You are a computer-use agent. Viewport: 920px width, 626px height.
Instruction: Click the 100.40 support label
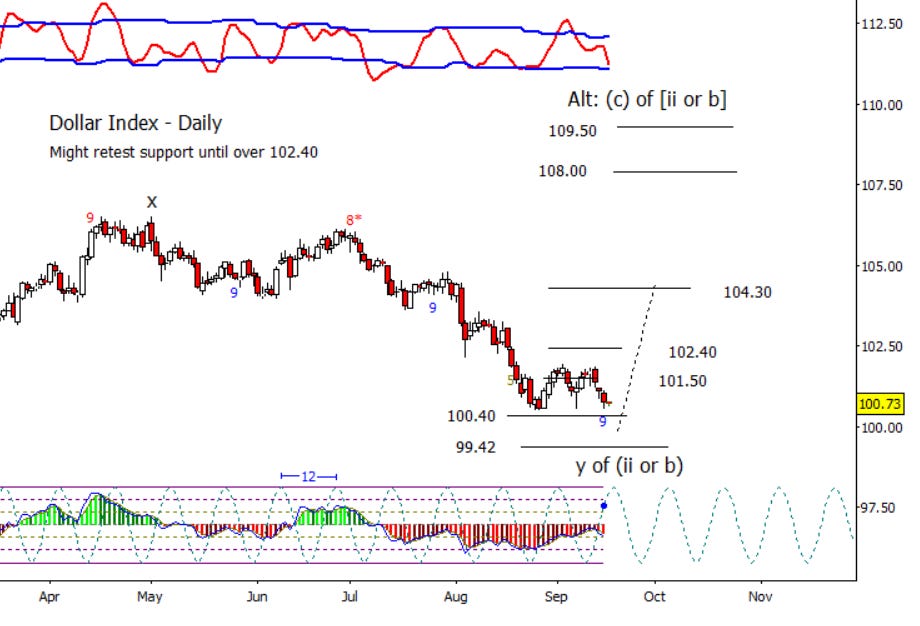pyautogui.click(x=471, y=416)
